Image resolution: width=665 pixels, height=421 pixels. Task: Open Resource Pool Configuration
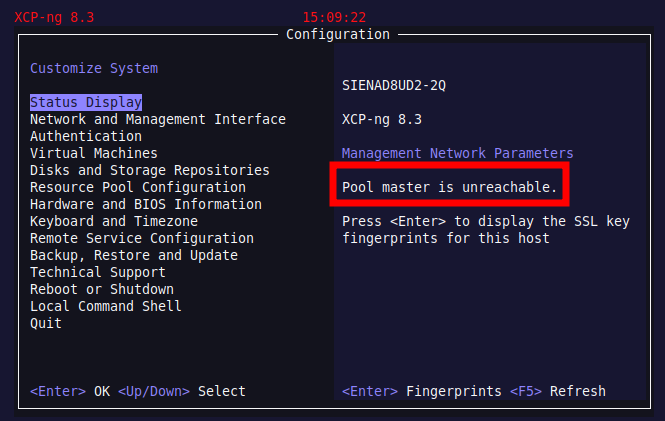138,187
